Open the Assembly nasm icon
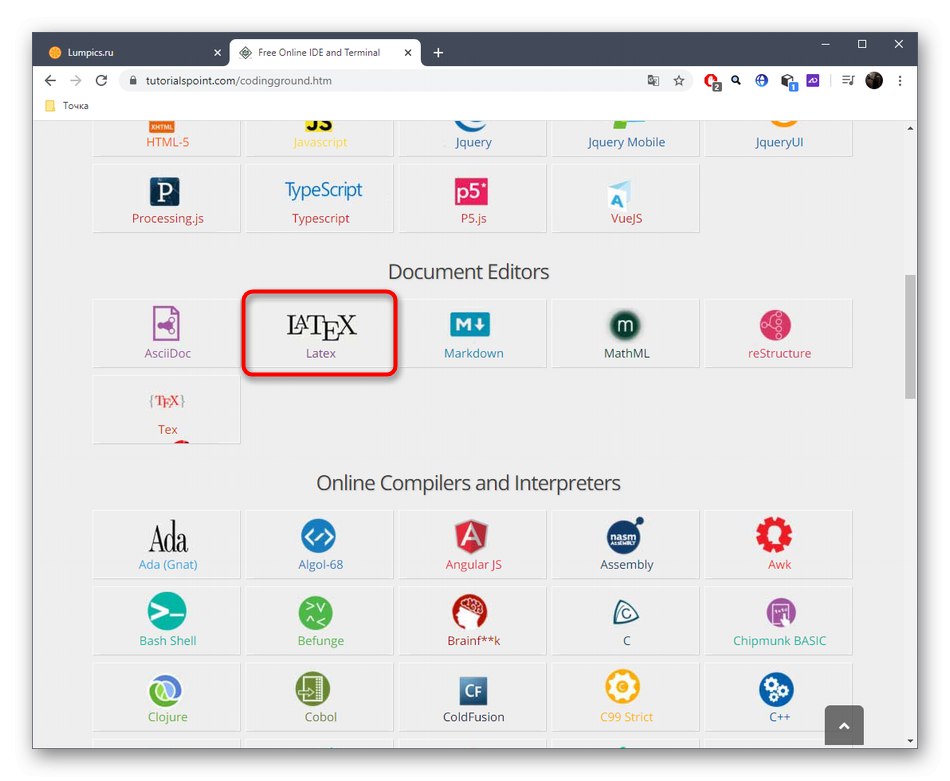This screenshot has width=950, height=781. 625,536
